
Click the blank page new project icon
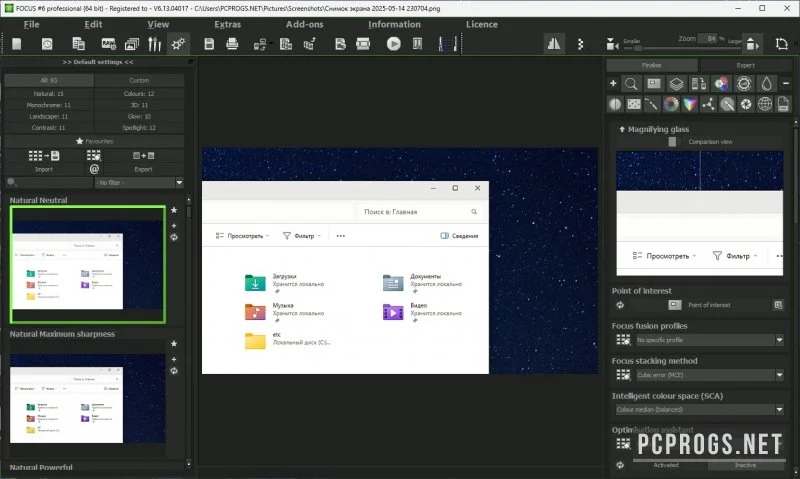17,44
